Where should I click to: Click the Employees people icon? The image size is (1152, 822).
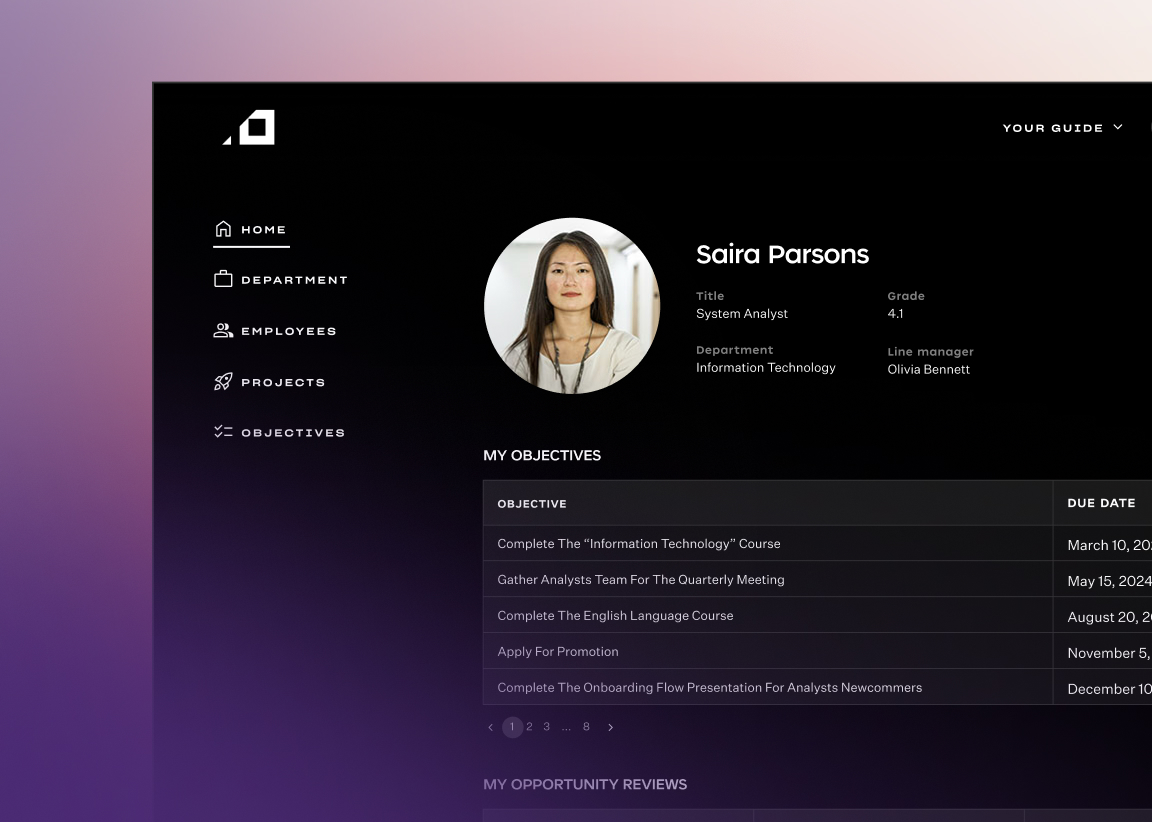click(x=223, y=330)
